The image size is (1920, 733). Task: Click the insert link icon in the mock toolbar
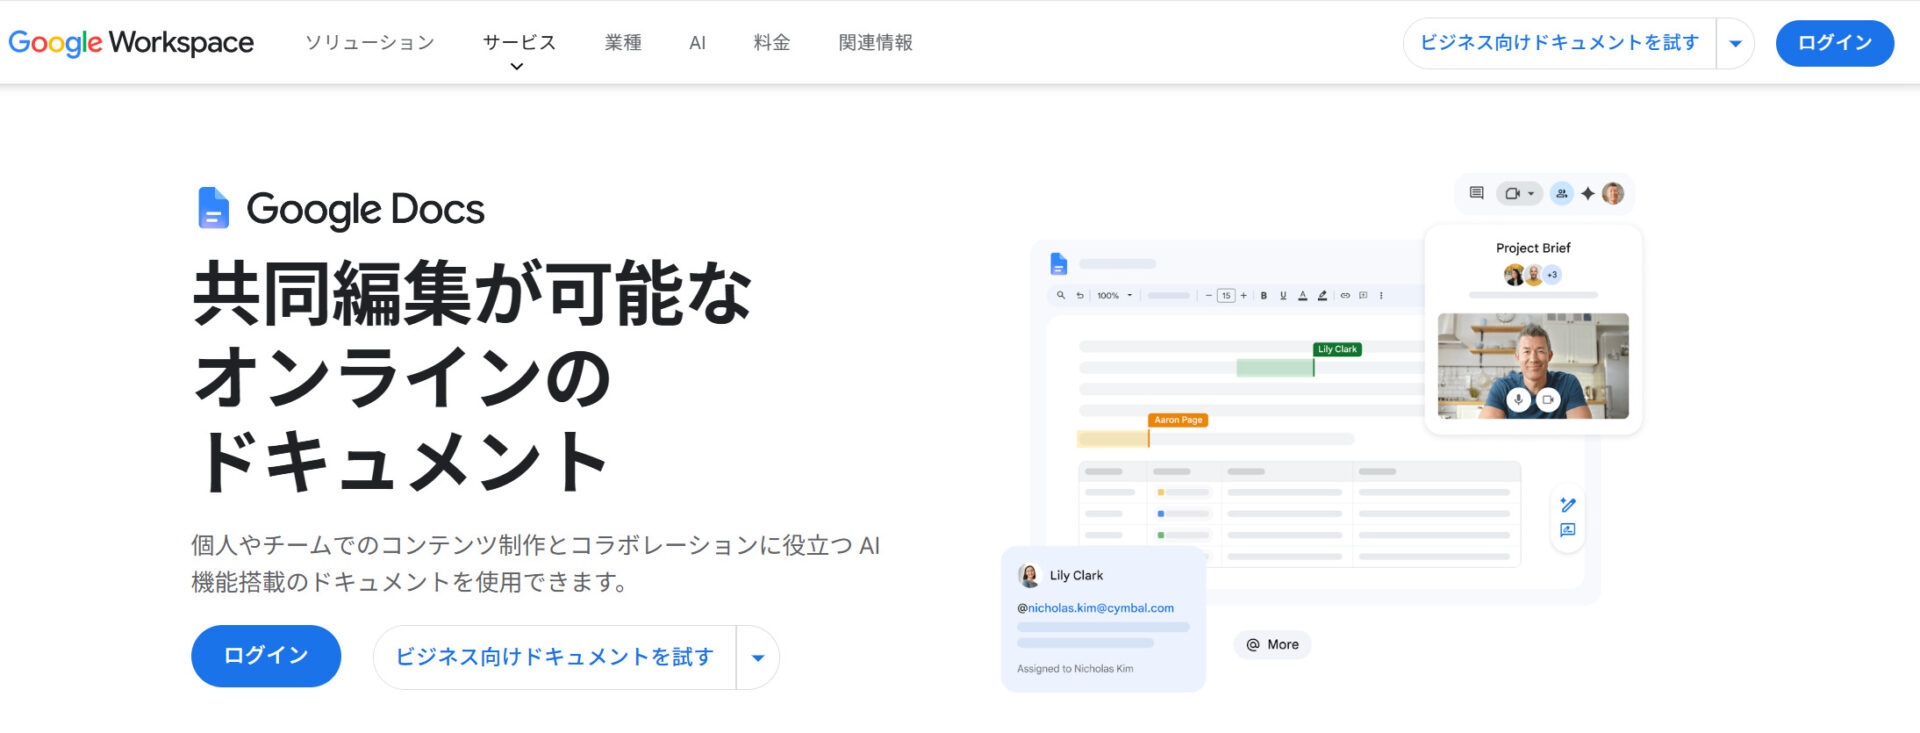pyautogui.click(x=1345, y=295)
